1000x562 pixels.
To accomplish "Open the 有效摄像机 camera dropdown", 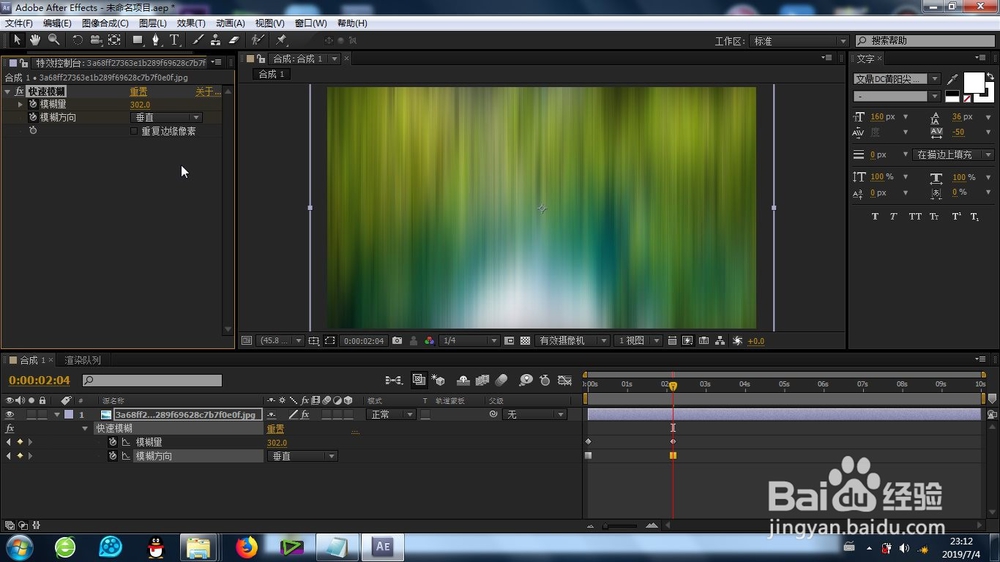I will pyautogui.click(x=572, y=341).
